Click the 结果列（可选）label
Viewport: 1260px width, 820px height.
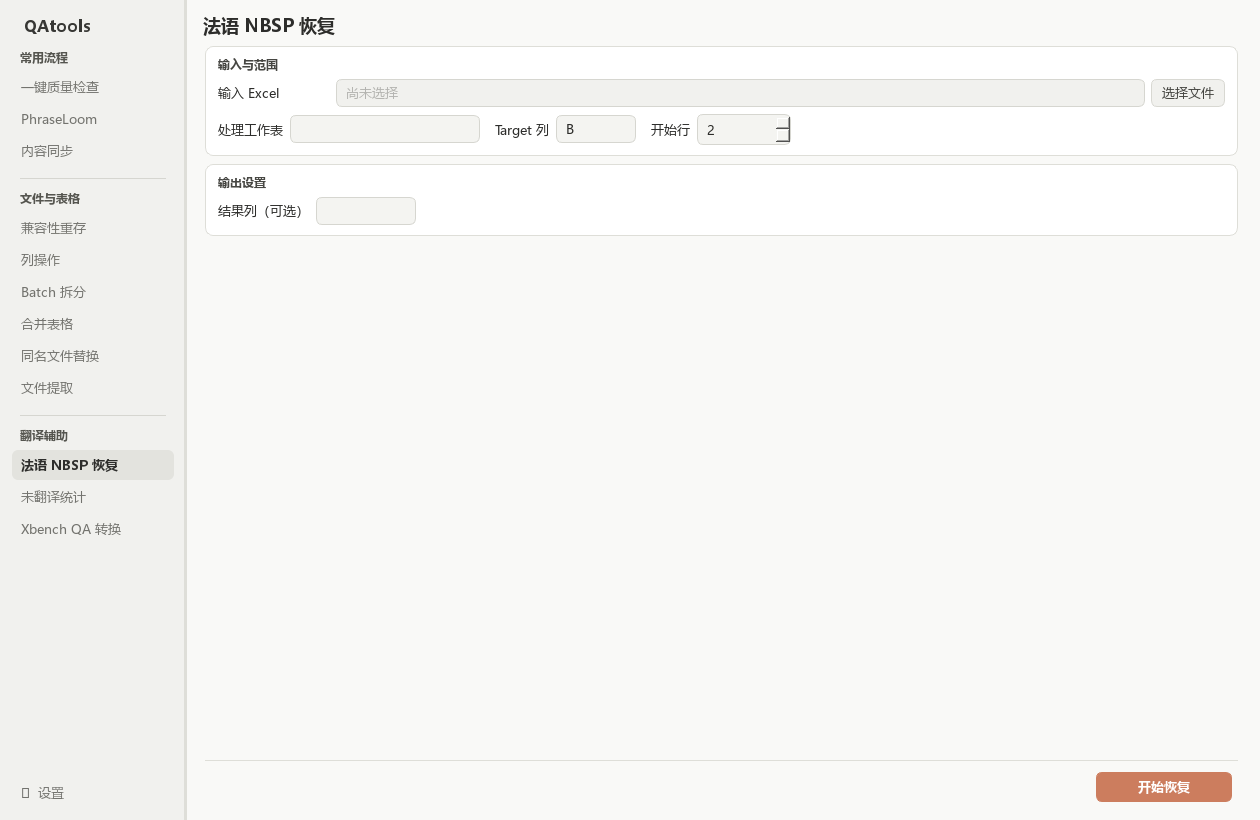(260, 211)
